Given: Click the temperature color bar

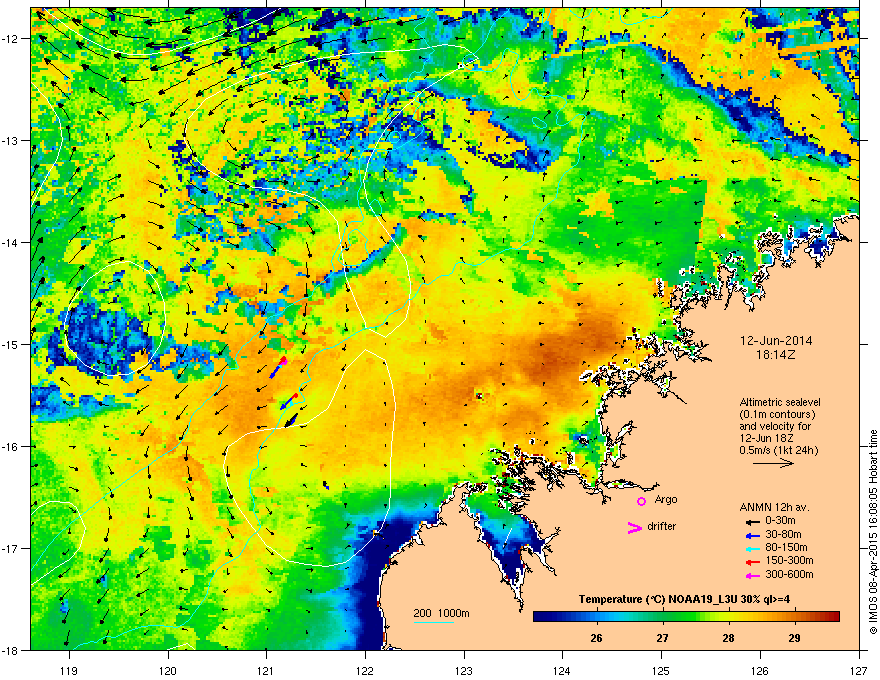Looking at the screenshot, I should coord(686,617).
